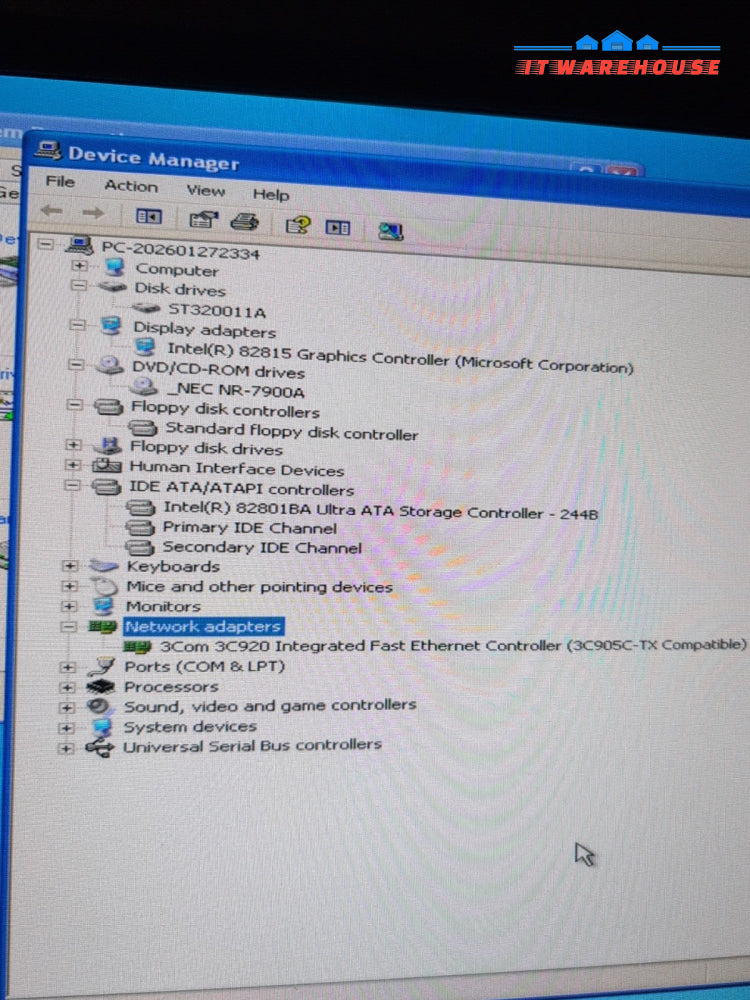Collapse the DVD/CD-ROM drives node
750x1000 pixels.
pyautogui.click(x=76, y=365)
